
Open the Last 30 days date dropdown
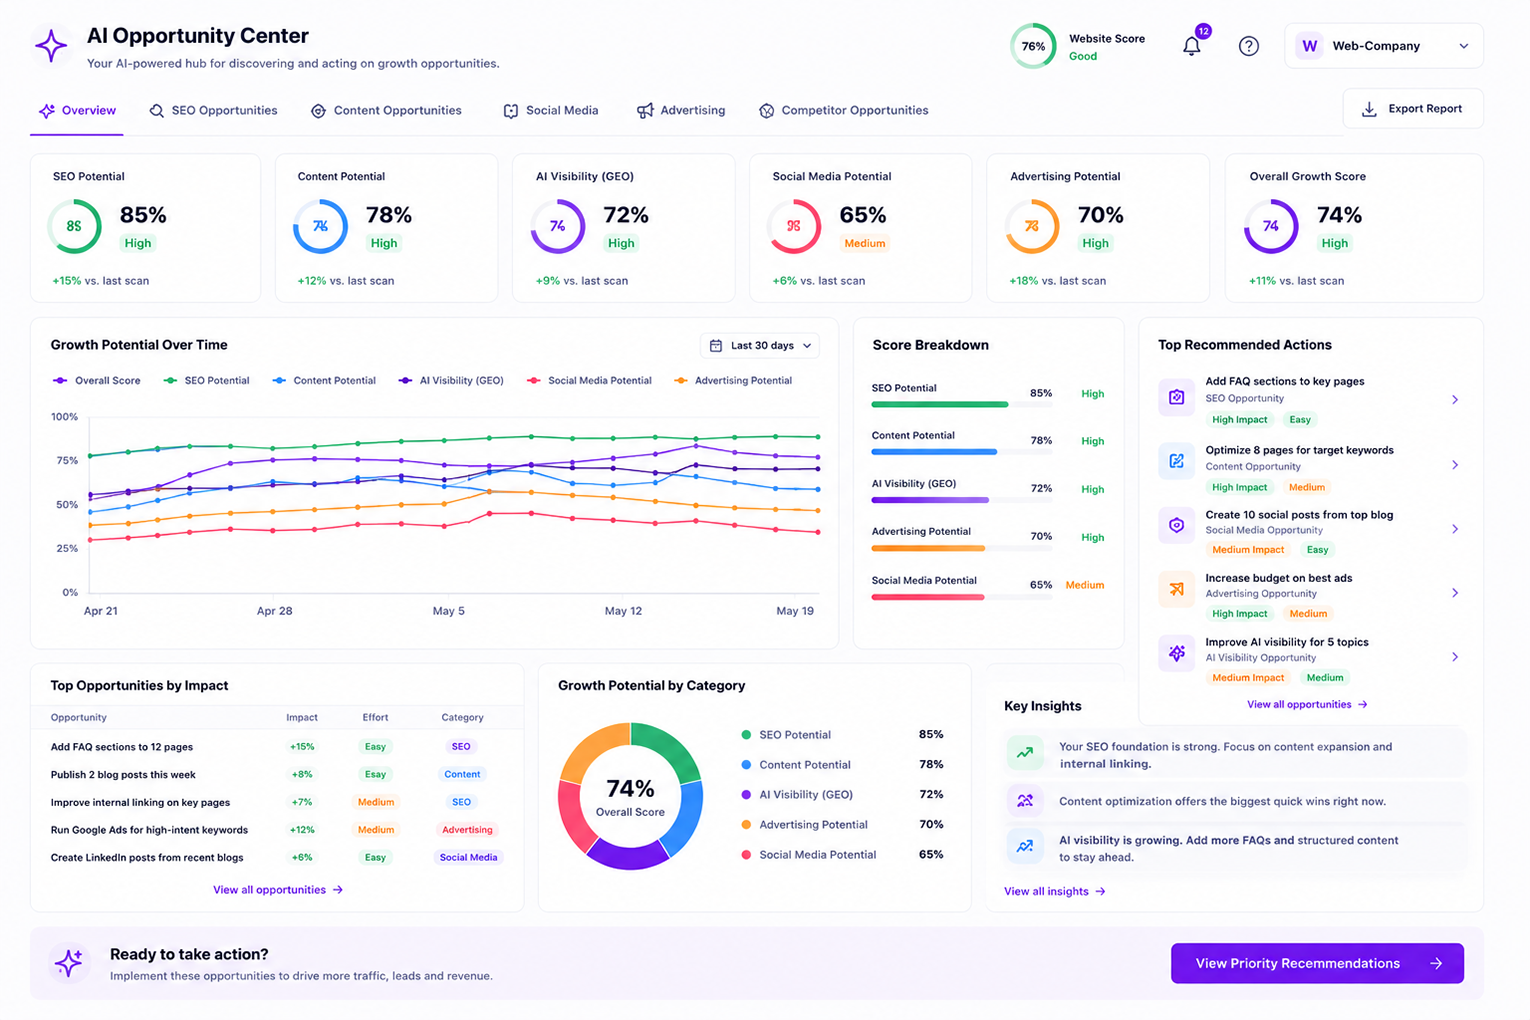tap(760, 346)
